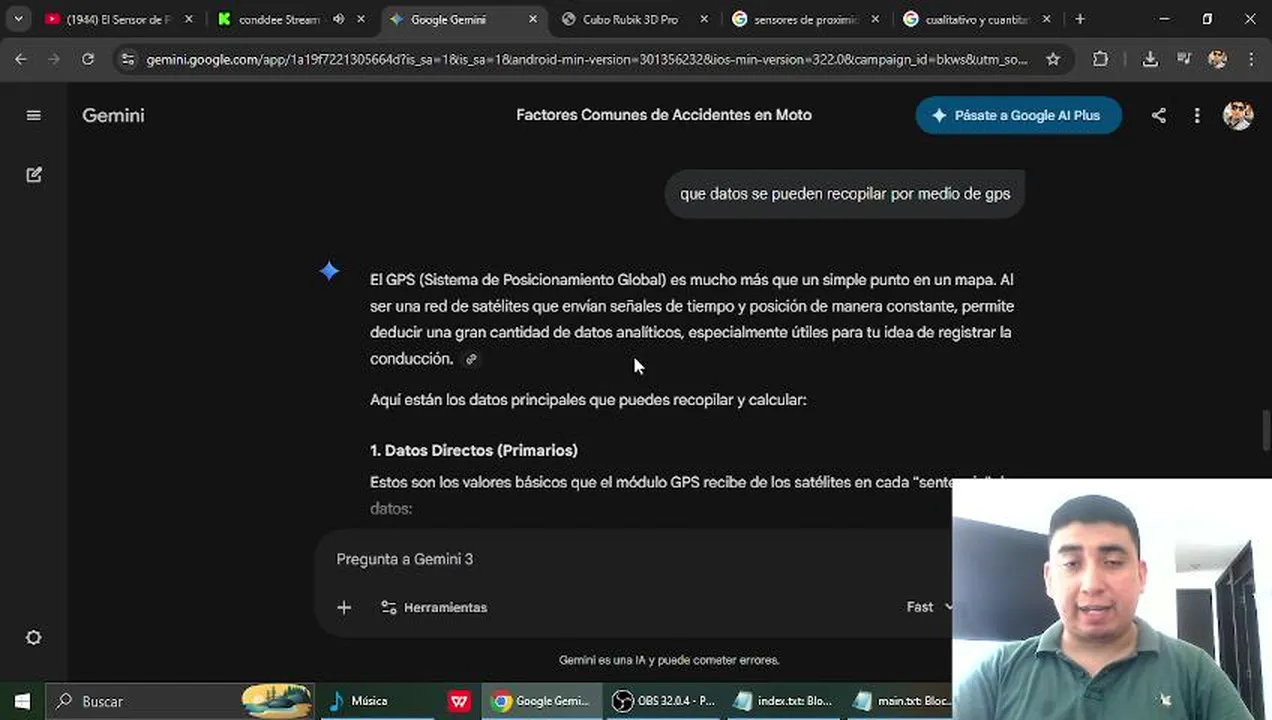
Task: View site information icon beside URL
Action: (127, 60)
